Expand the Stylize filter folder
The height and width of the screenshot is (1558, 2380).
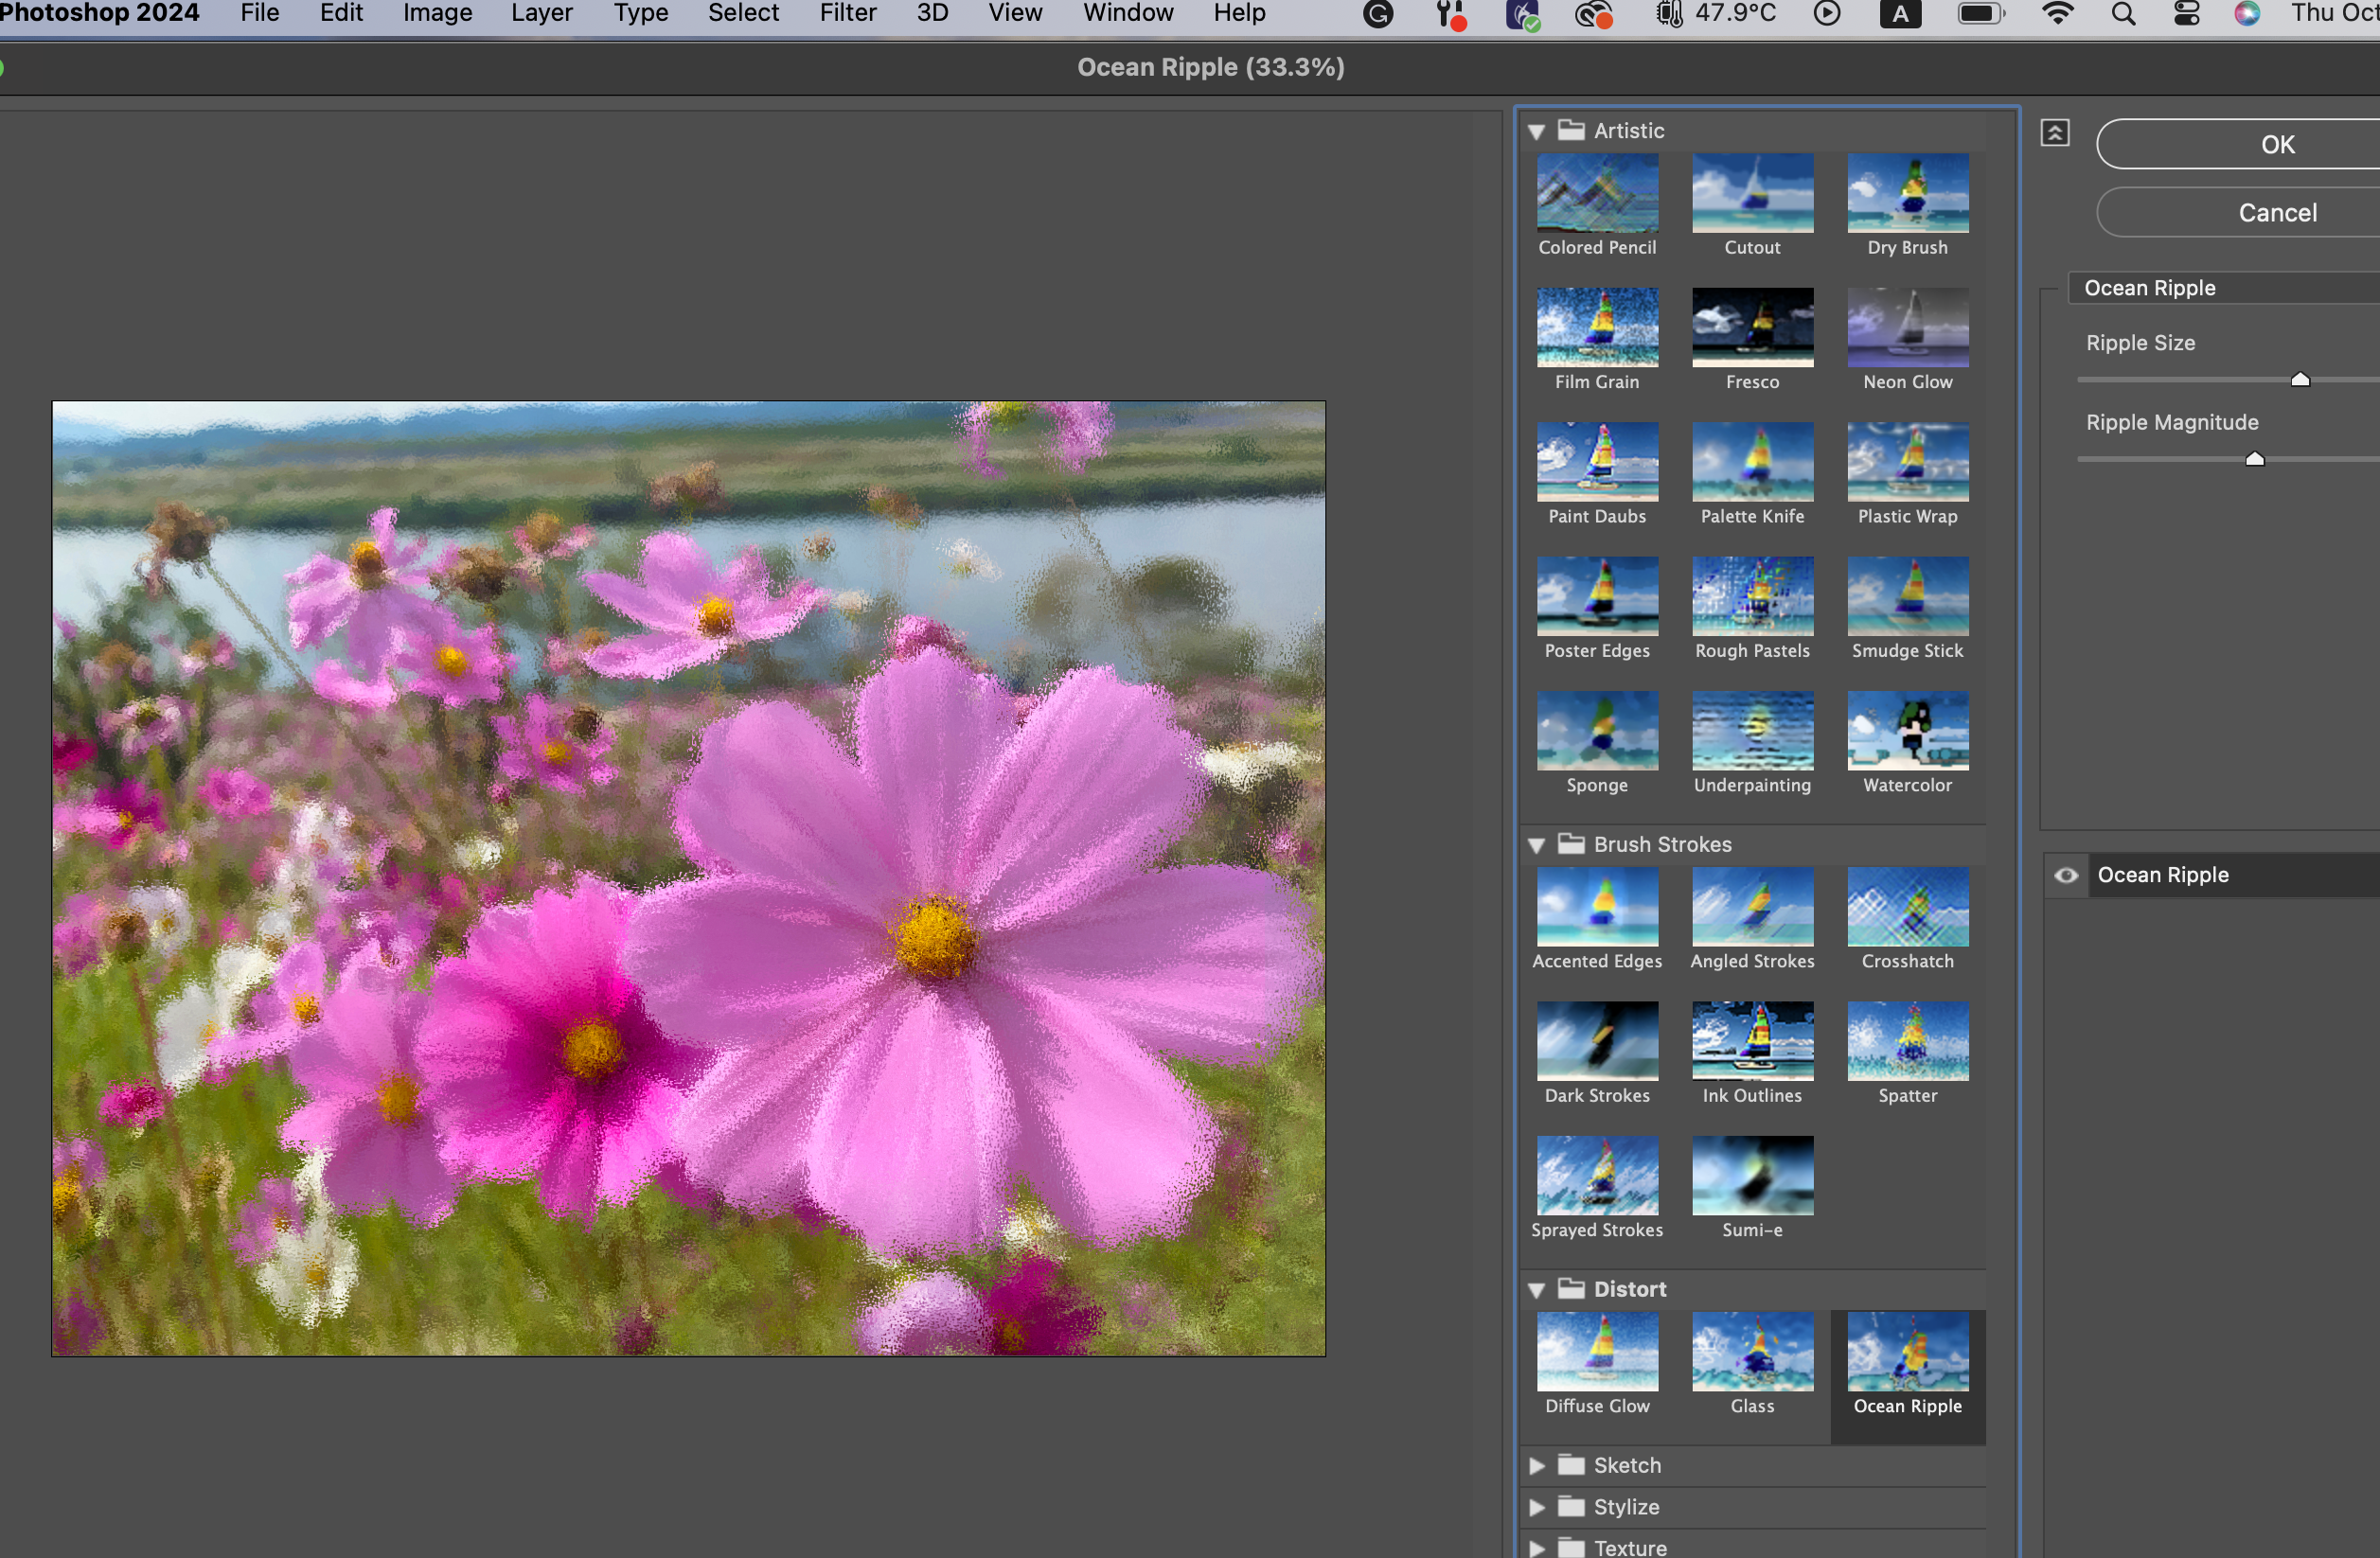tap(1537, 1507)
